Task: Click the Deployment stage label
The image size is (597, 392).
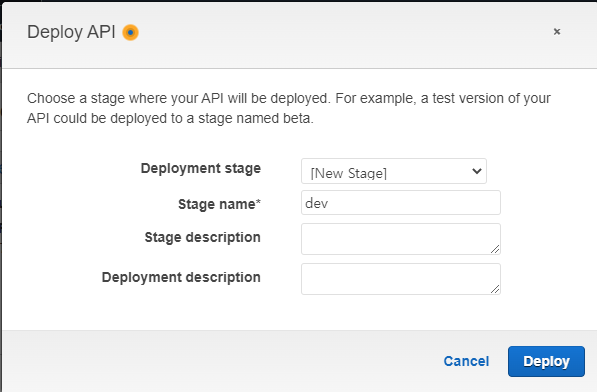Action: pyautogui.click(x=201, y=168)
